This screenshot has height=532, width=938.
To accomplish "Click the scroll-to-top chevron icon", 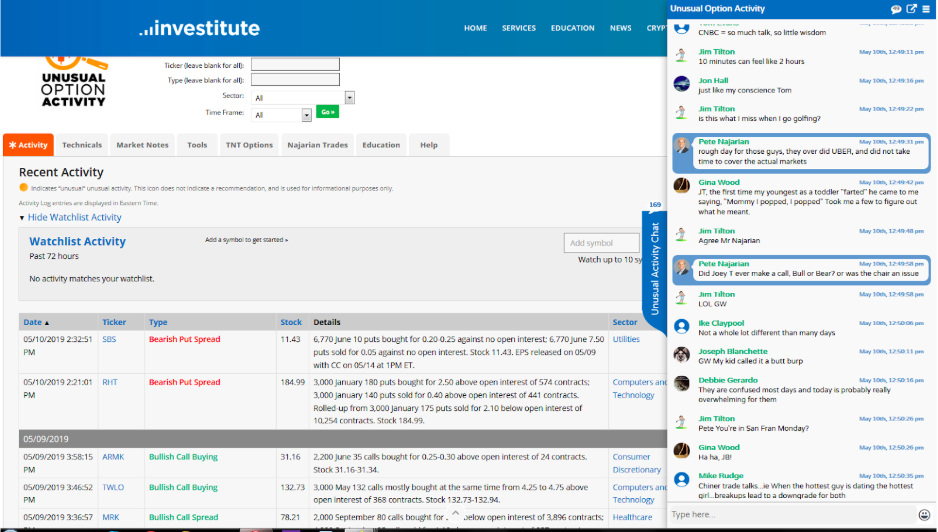I will 456,513.
